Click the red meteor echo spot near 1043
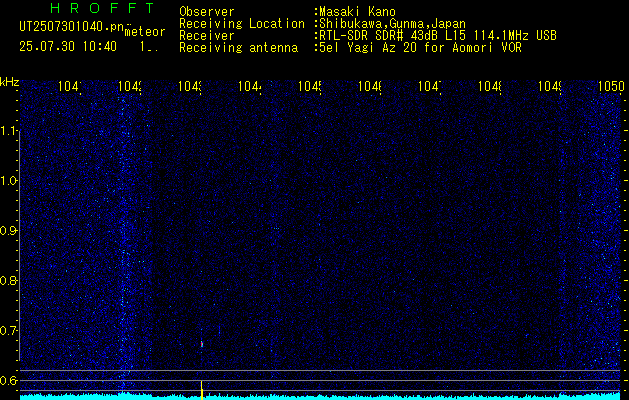 (x=202, y=344)
